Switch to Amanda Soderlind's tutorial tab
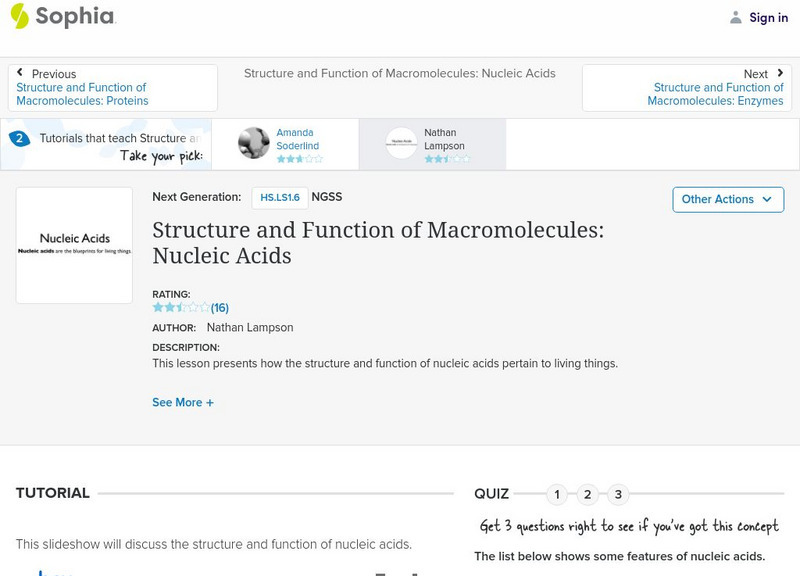The width and height of the screenshot is (800, 576). pyautogui.click(x=298, y=139)
